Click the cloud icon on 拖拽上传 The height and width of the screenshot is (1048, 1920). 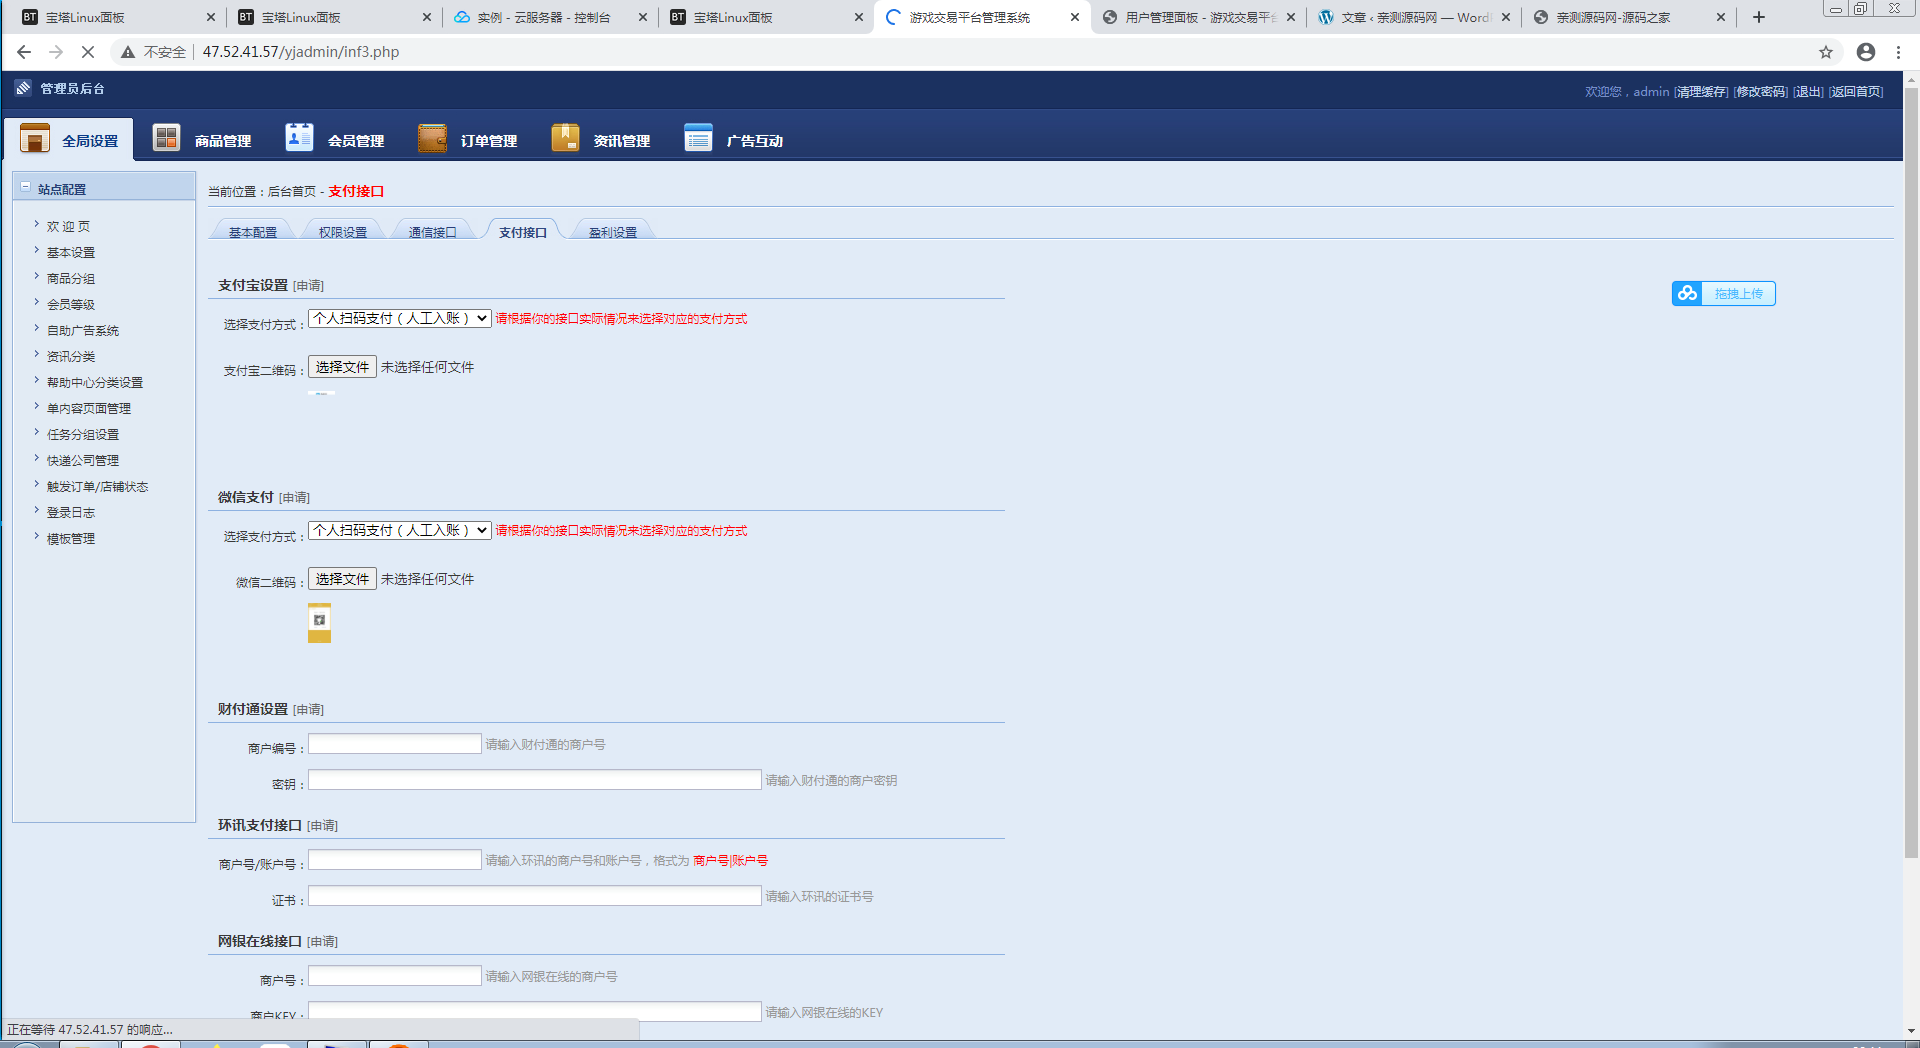pyautogui.click(x=1688, y=293)
